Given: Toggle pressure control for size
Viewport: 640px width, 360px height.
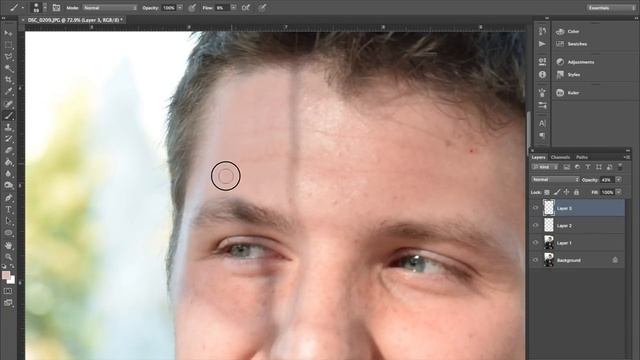Looking at the screenshot, I should click(x=262, y=8).
